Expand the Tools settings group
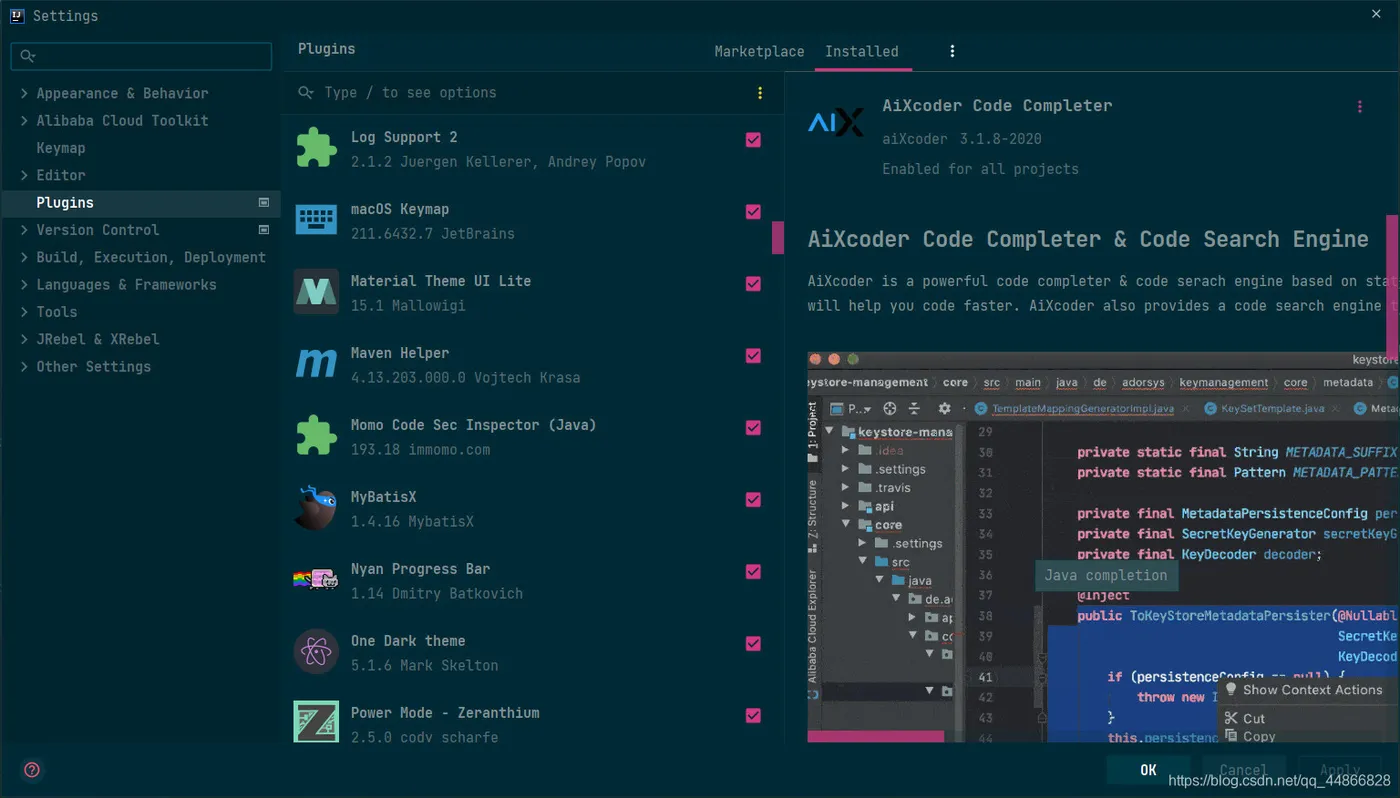The height and width of the screenshot is (798, 1400). 24,312
